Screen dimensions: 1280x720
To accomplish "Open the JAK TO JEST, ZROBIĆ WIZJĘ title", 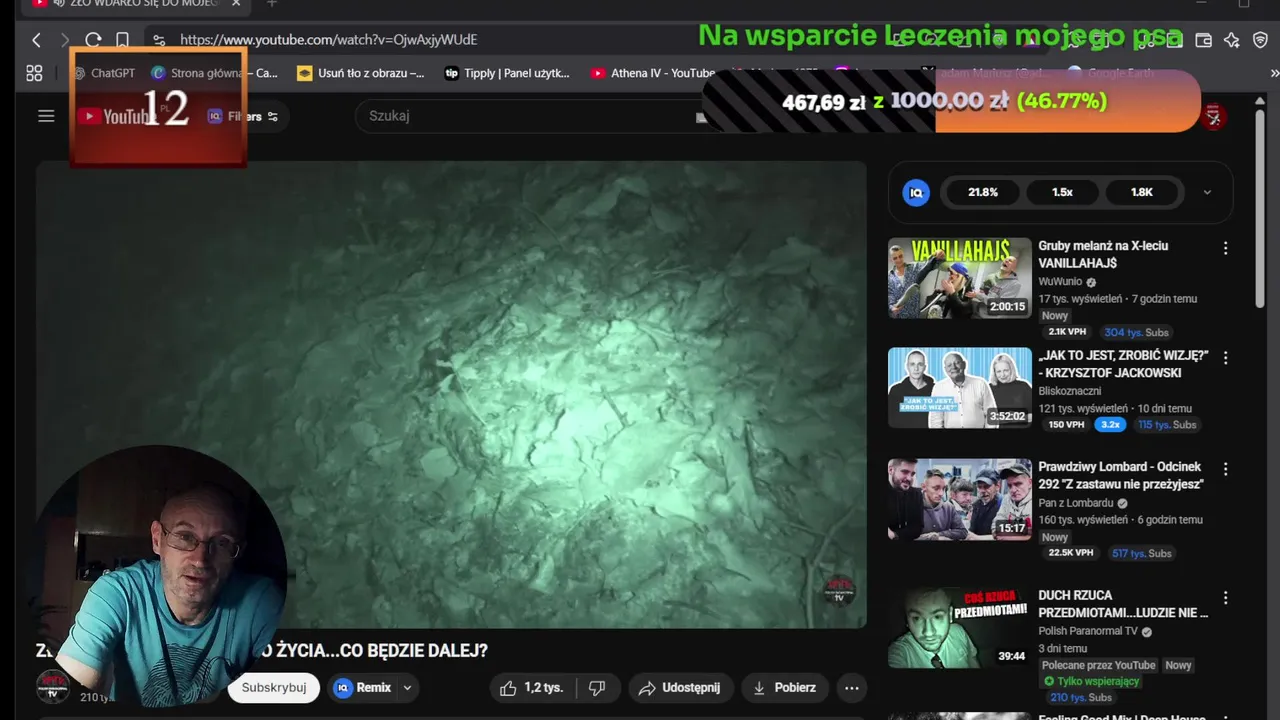I will (x=1123, y=364).
